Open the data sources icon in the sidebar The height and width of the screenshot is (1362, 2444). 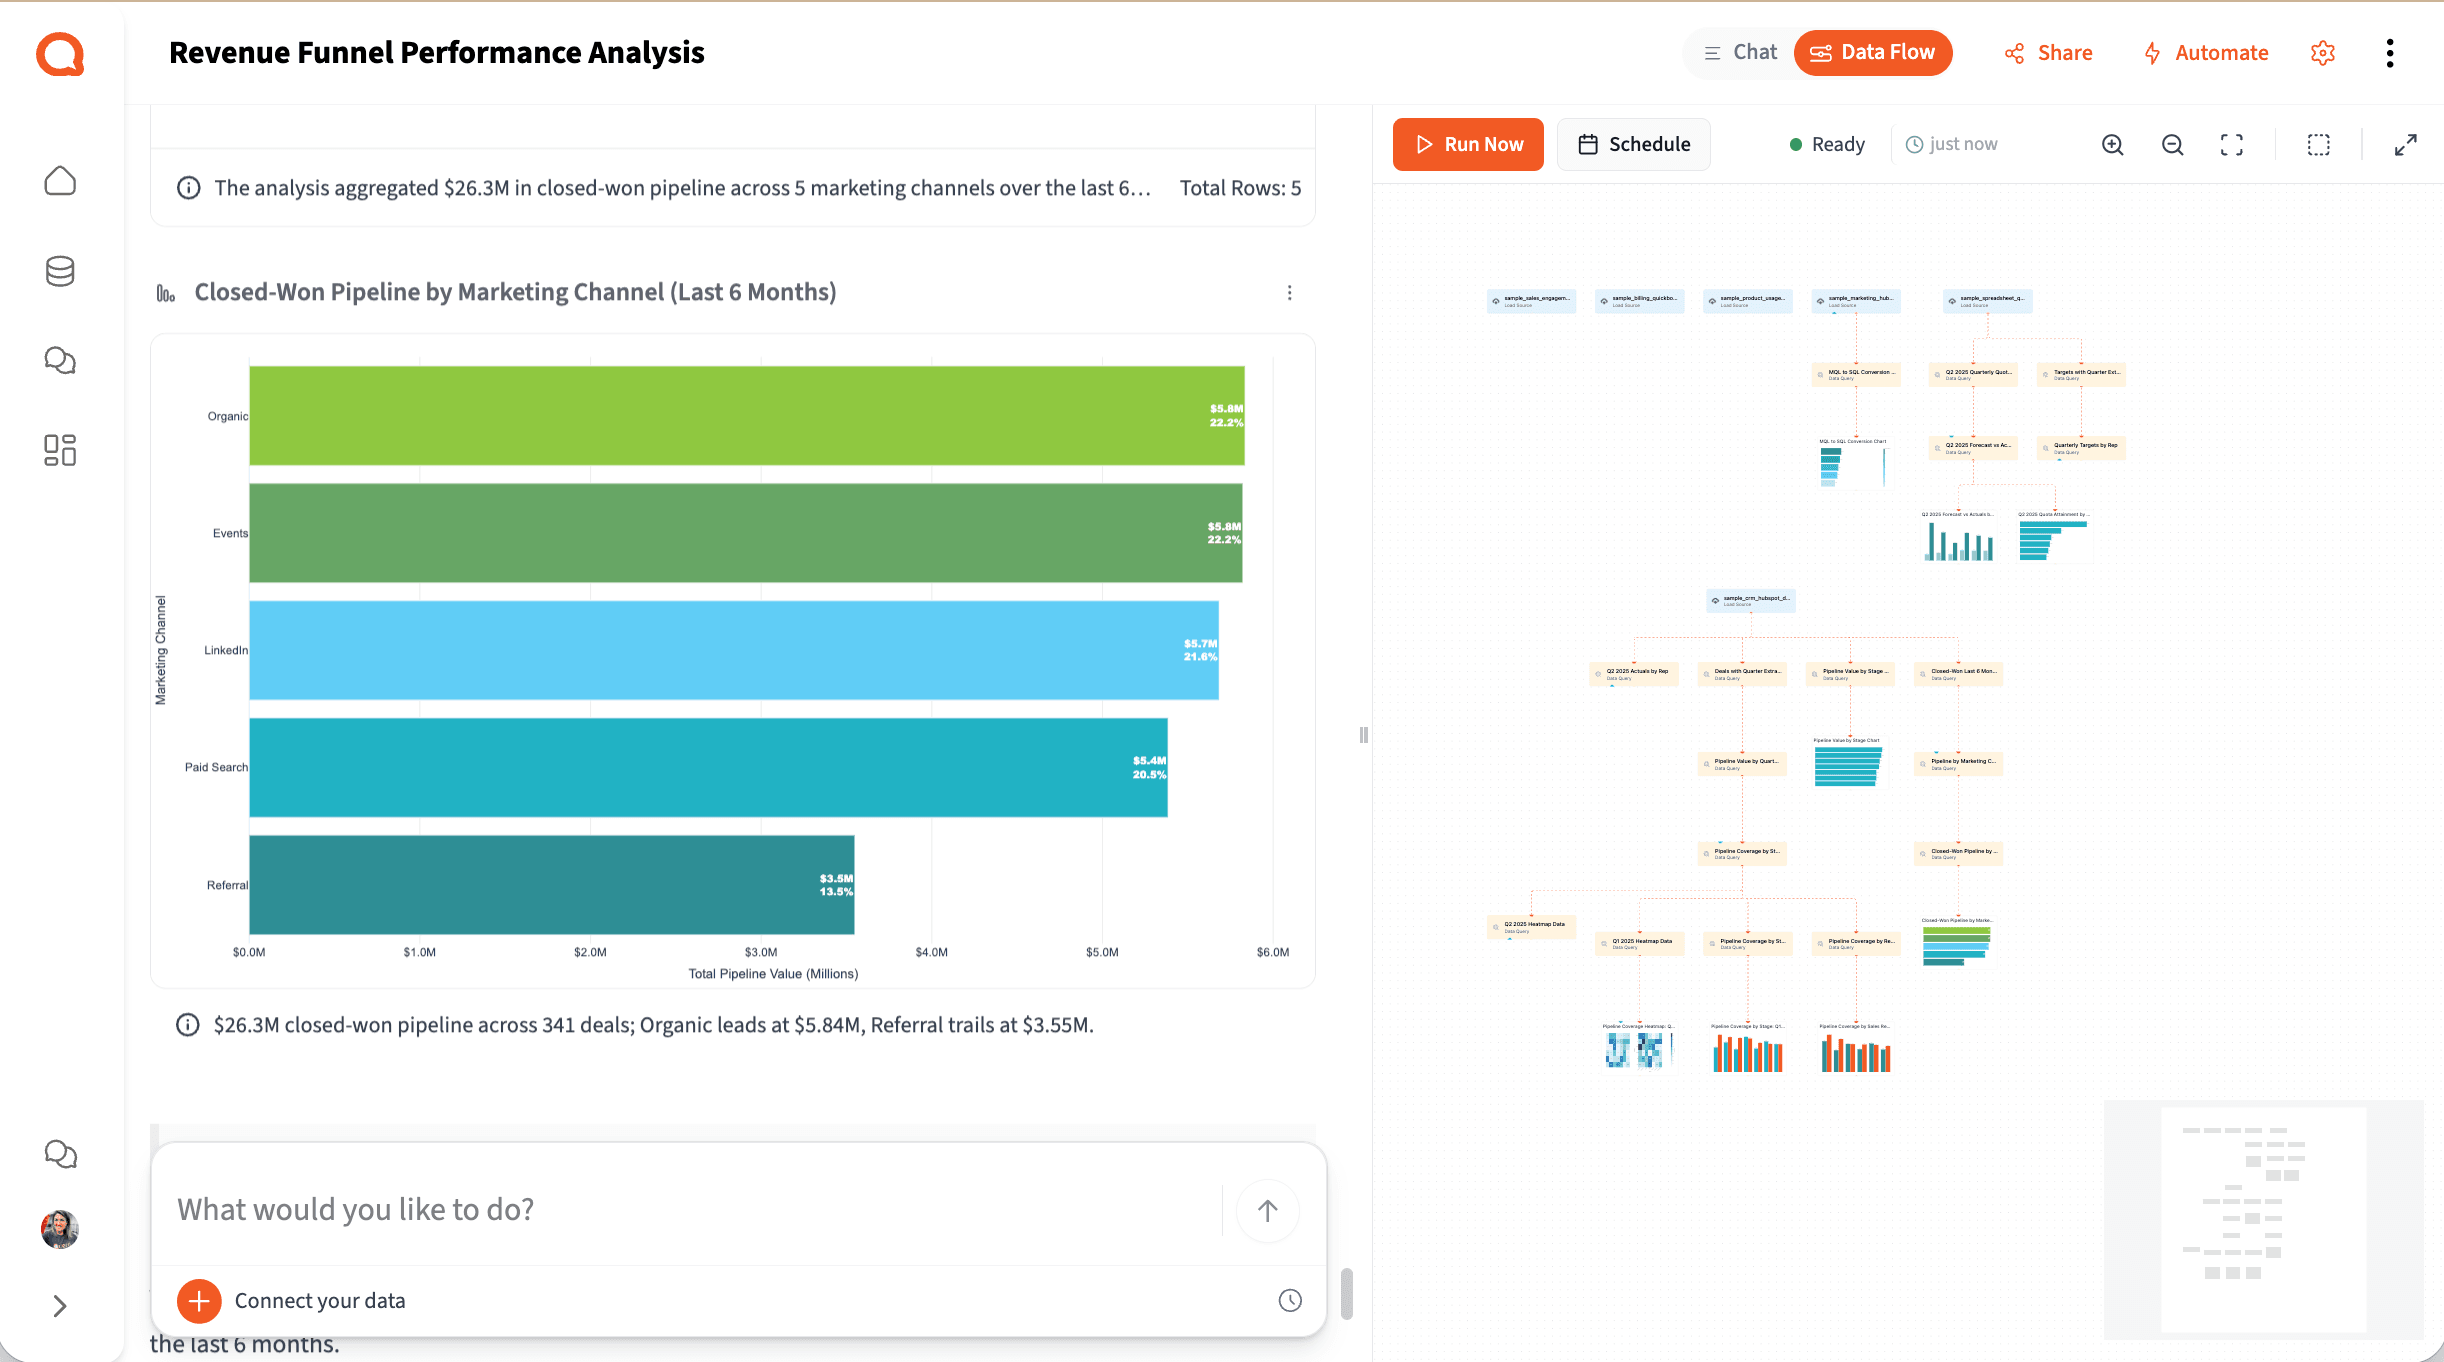click(60, 271)
